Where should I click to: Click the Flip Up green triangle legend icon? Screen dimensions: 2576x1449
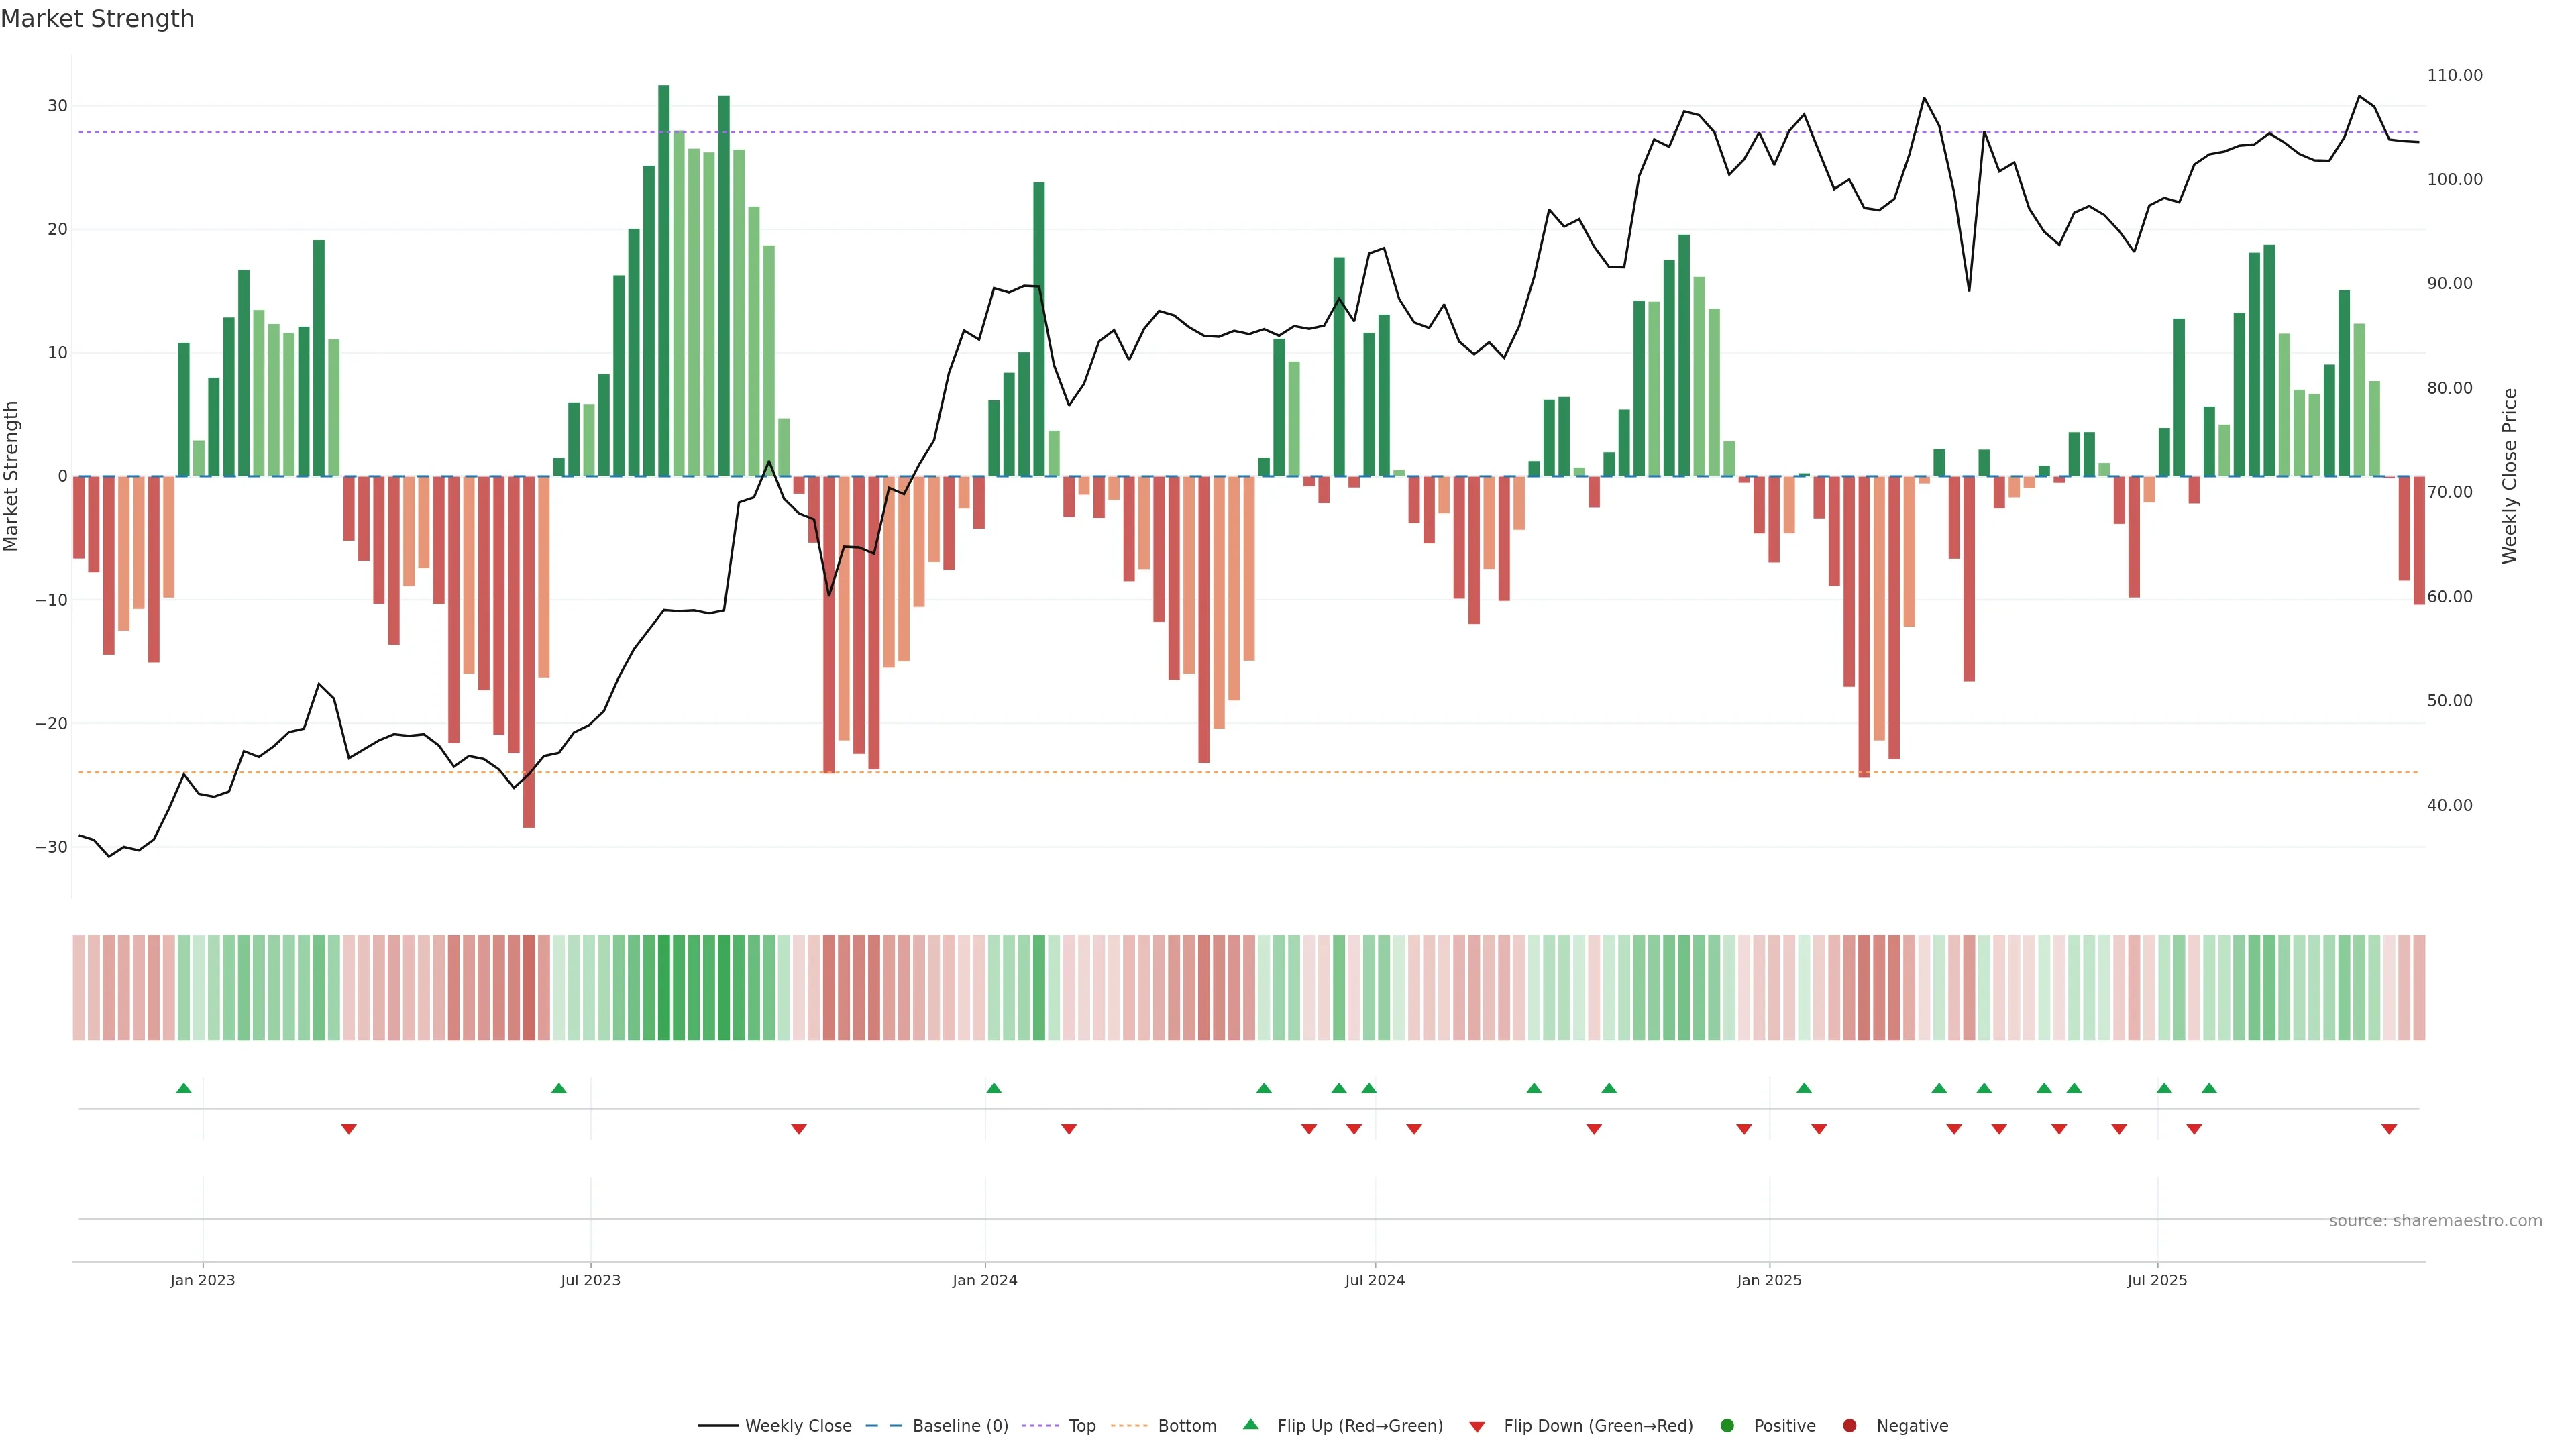tap(1250, 1424)
